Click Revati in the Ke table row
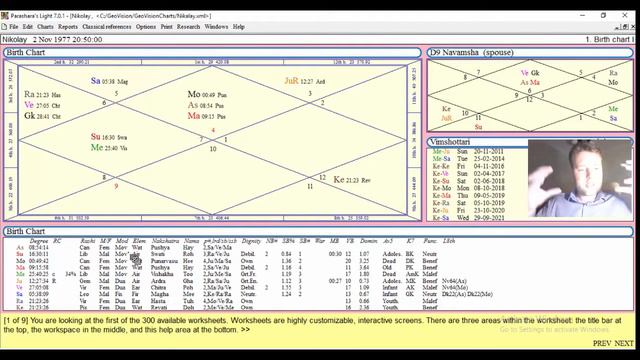Screen dimensions: 640x360 160,307
